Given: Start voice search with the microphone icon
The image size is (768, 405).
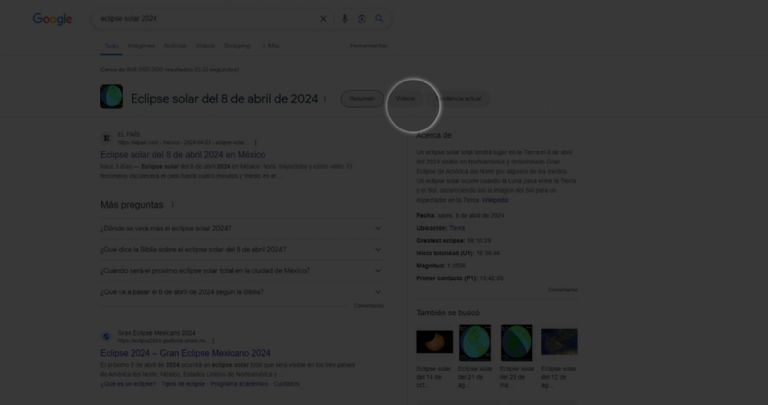Looking at the screenshot, I should pyautogui.click(x=345, y=19).
